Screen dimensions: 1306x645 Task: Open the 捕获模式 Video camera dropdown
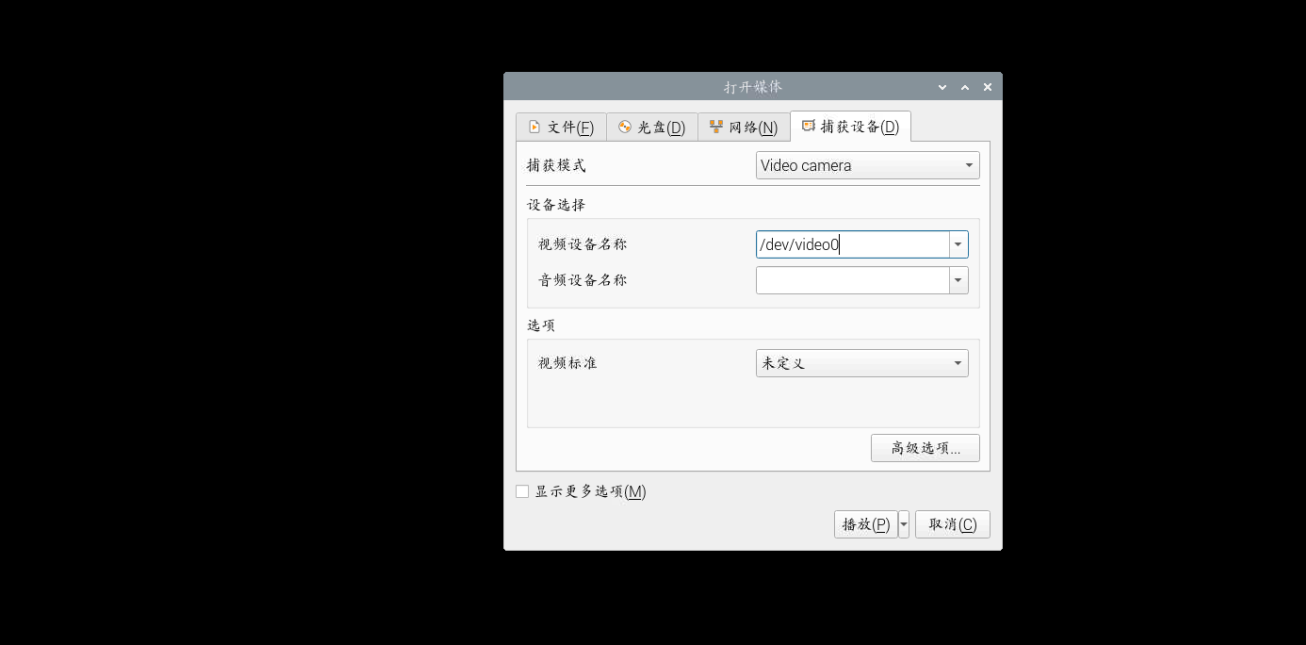(x=867, y=166)
